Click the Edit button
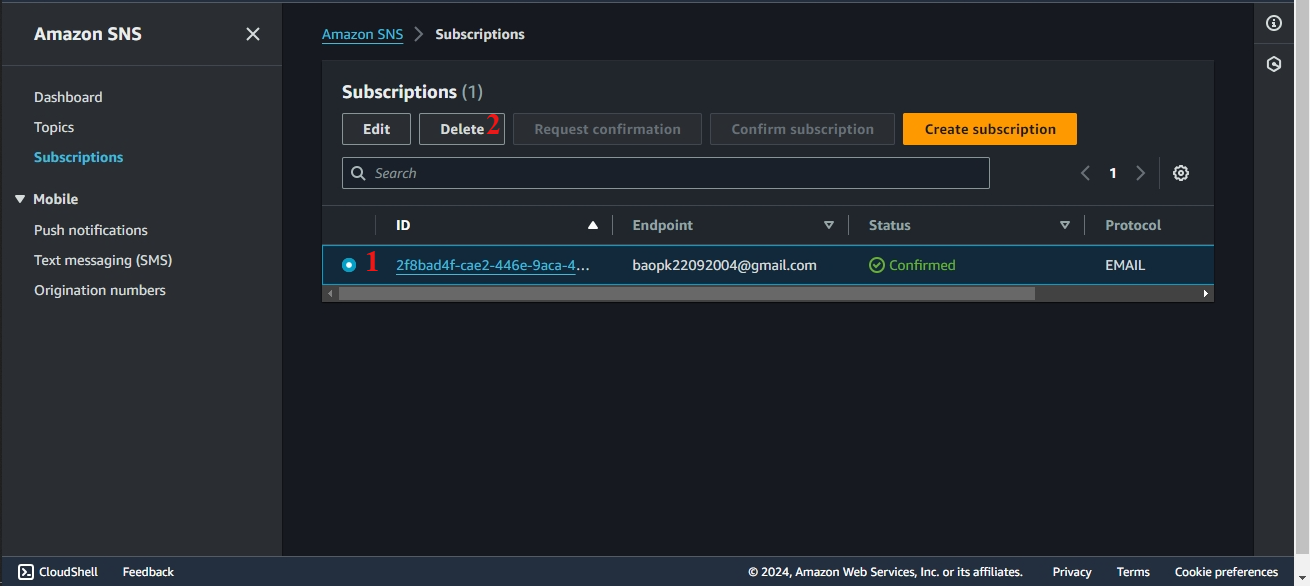1310x586 pixels. [376, 129]
